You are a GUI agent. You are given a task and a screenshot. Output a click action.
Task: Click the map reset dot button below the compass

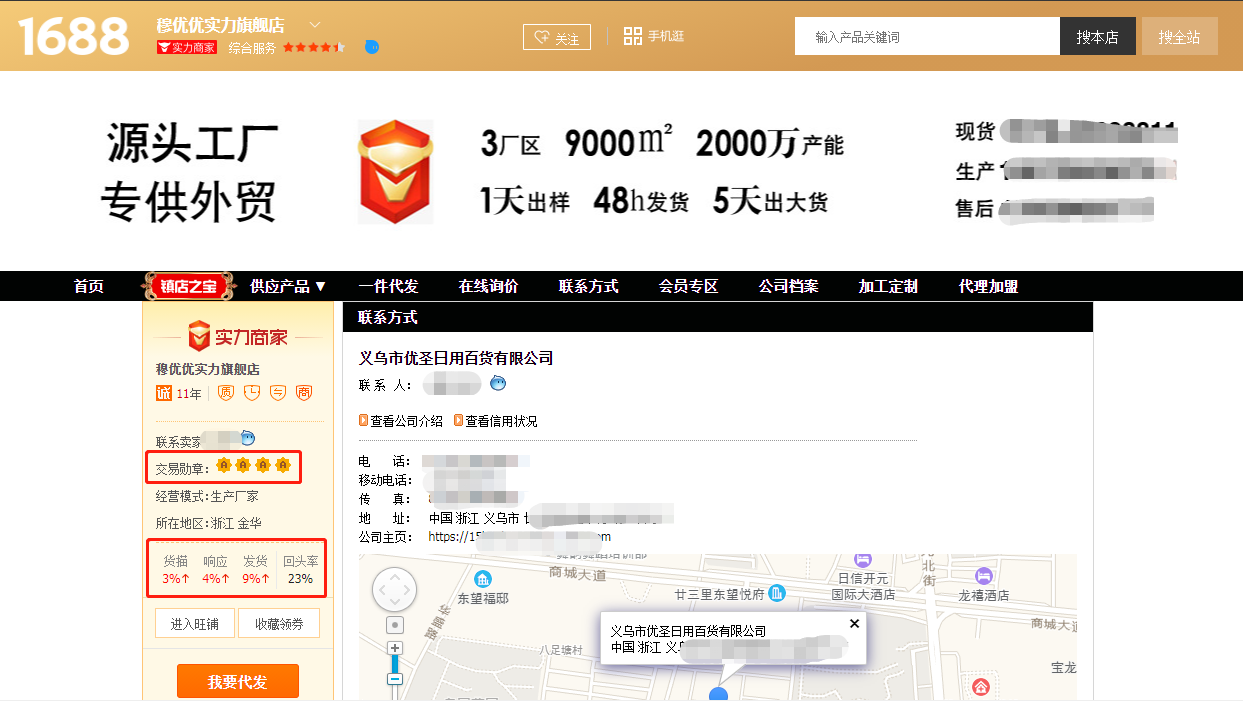tap(395, 626)
